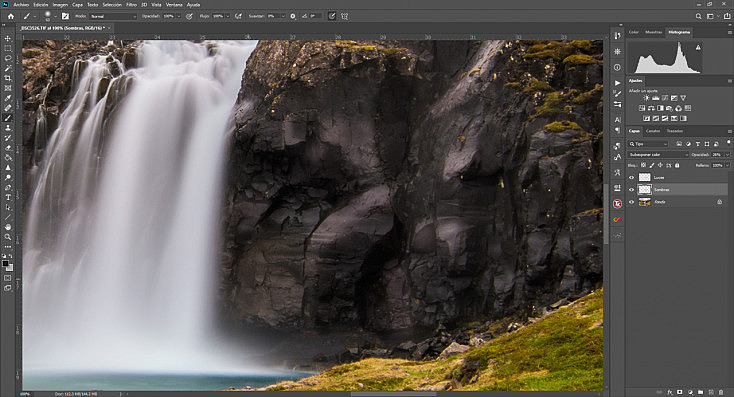This screenshot has height=397, width=734.
Task: Select the Zoom tool
Action: pos(8,237)
